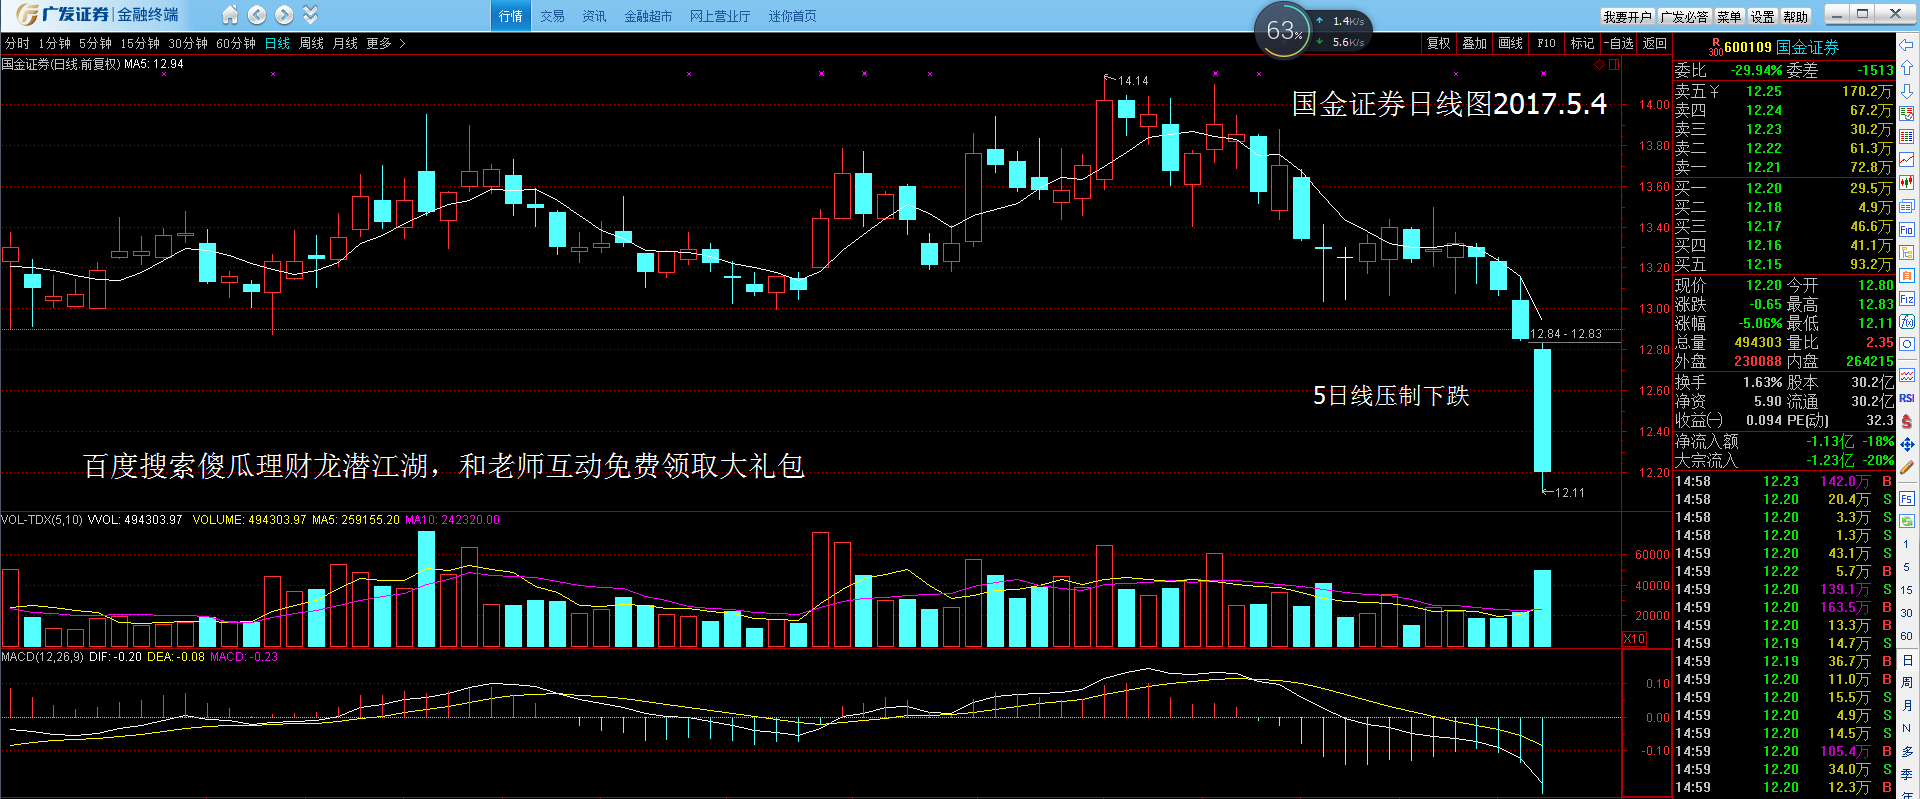Select the pencil drawing tool icon
The image size is (1920, 799).
click(1907, 467)
